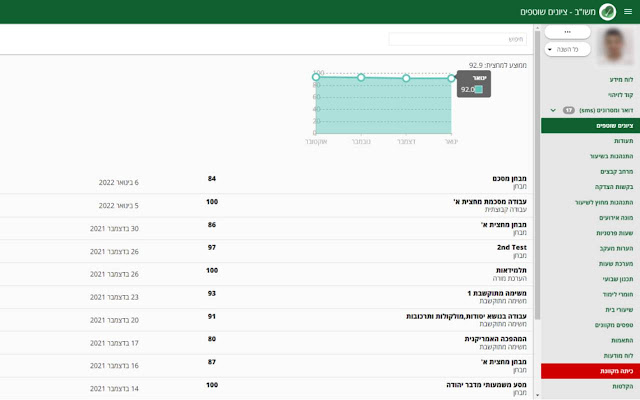
Task: Click the 'נובמבר' chart data point
Action: tap(361, 77)
